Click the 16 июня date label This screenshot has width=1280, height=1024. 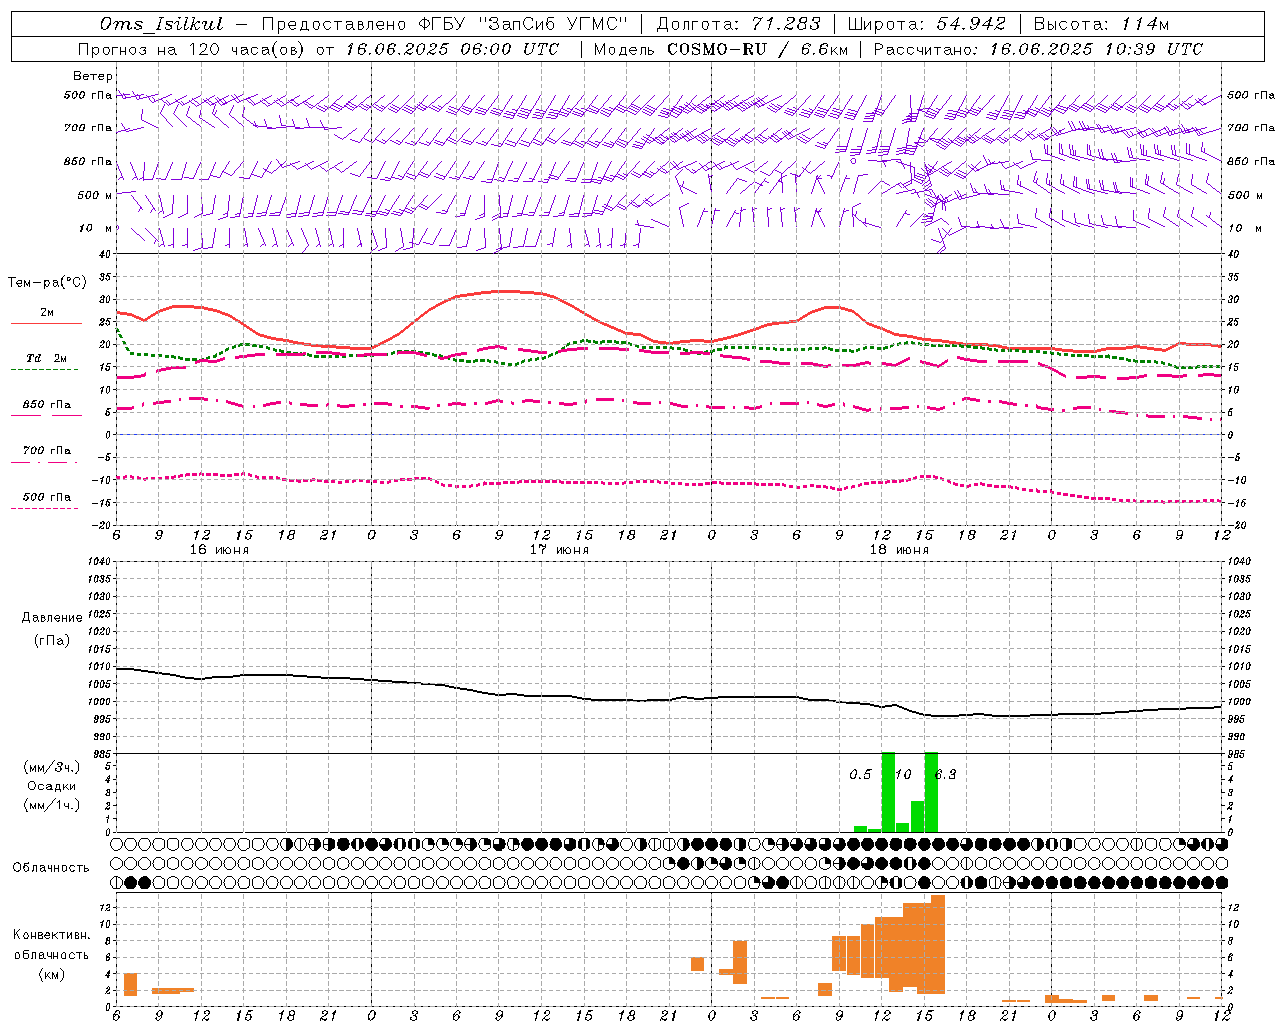pos(219,550)
